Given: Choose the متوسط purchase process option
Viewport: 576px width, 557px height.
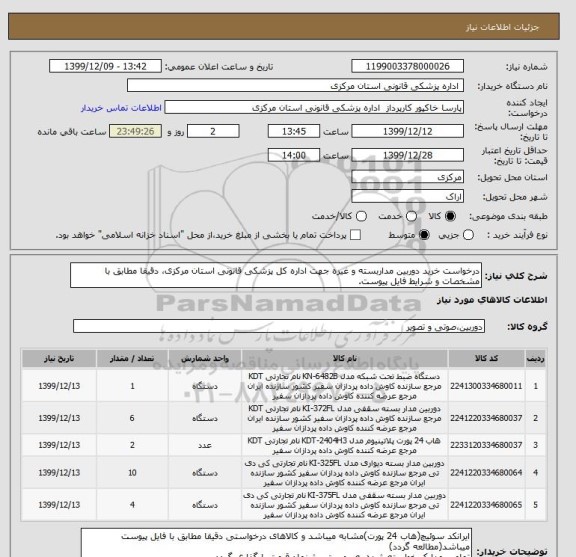Looking at the screenshot, I should click(x=424, y=235).
